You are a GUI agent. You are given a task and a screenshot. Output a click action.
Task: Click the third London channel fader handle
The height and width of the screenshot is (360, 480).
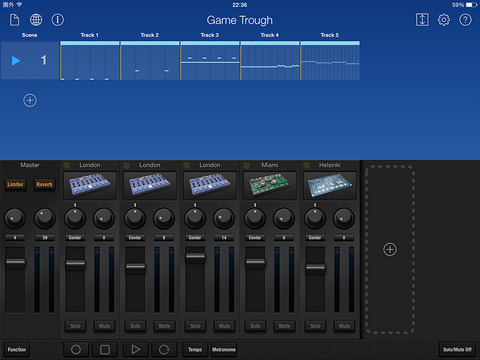195,256
